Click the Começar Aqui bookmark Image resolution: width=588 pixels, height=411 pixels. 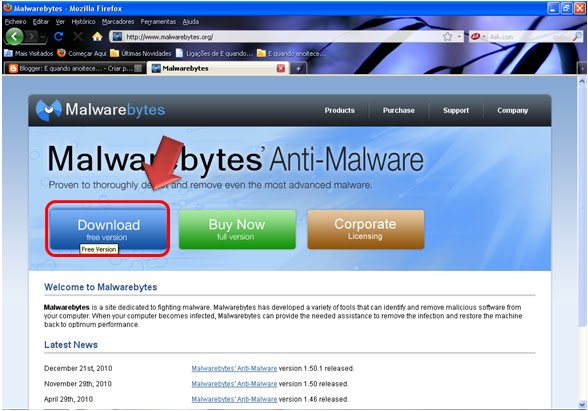coord(82,53)
